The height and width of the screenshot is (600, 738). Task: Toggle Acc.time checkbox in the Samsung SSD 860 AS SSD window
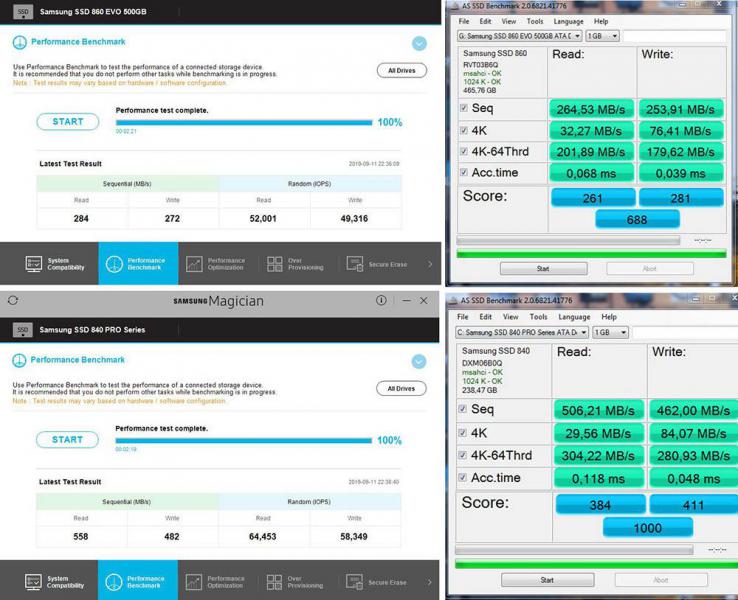coord(463,173)
